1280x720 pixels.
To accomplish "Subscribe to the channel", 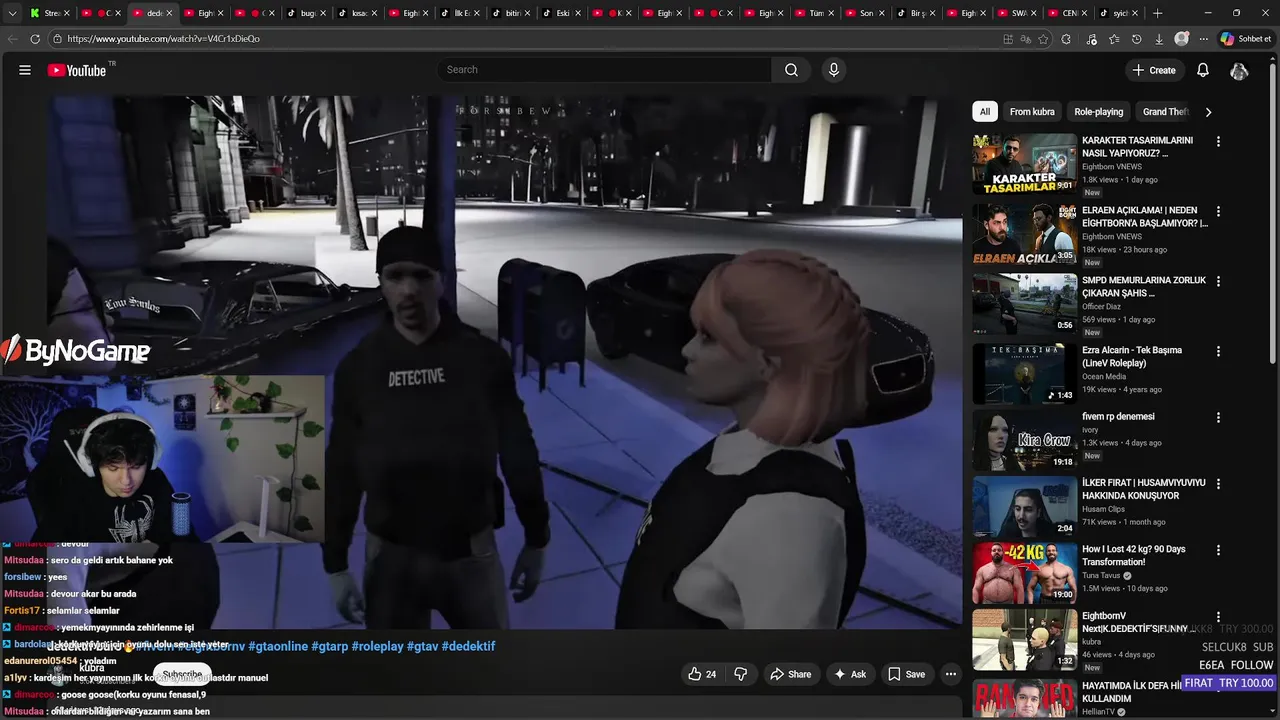I will tap(182, 675).
